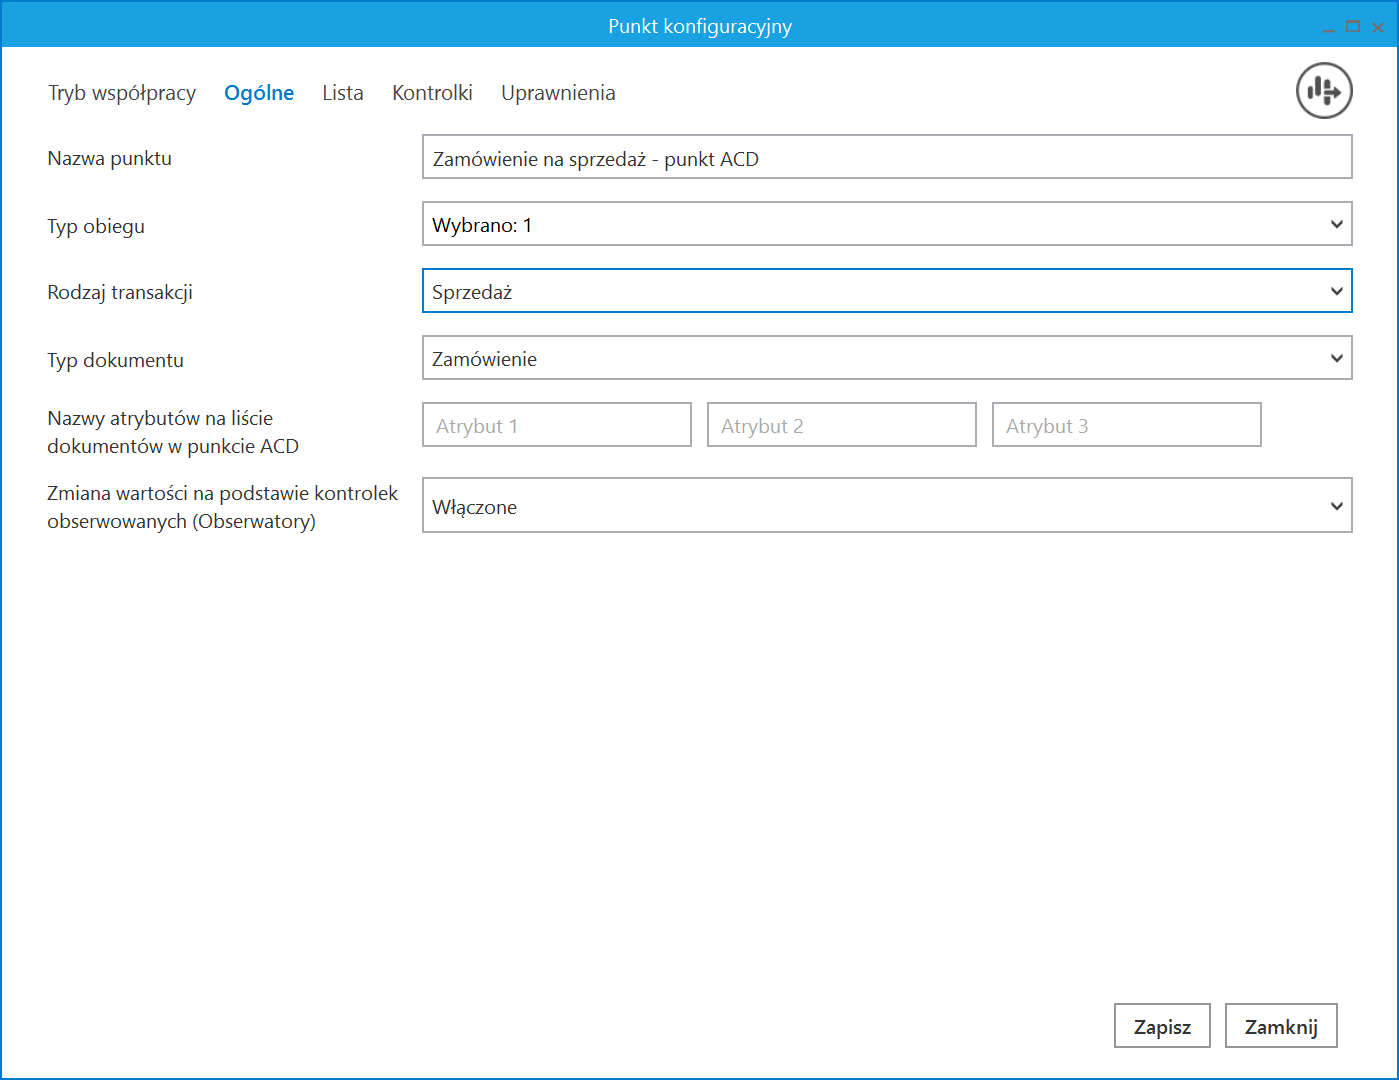Viewport: 1399px width, 1080px height.
Task: Select the Kontrolki tab
Action: (x=432, y=93)
